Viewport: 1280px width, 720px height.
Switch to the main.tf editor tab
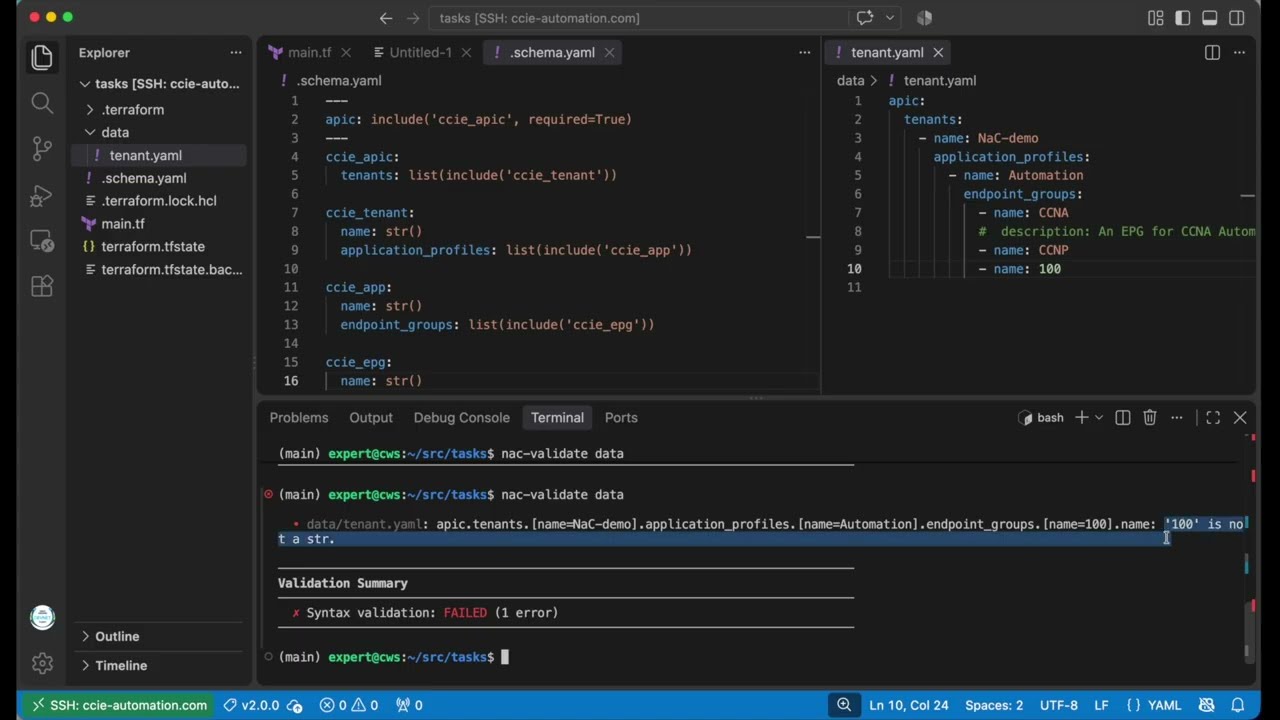tap(310, 52)
